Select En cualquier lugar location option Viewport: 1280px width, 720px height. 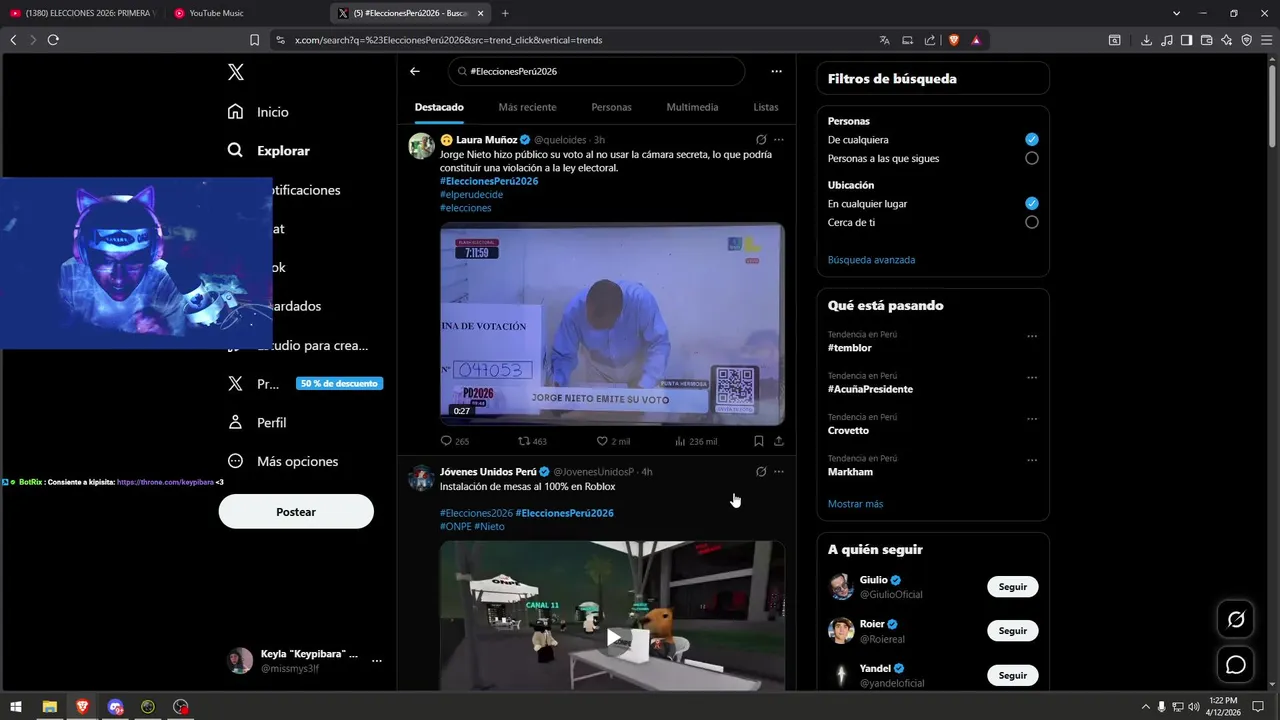[1032, 203]
